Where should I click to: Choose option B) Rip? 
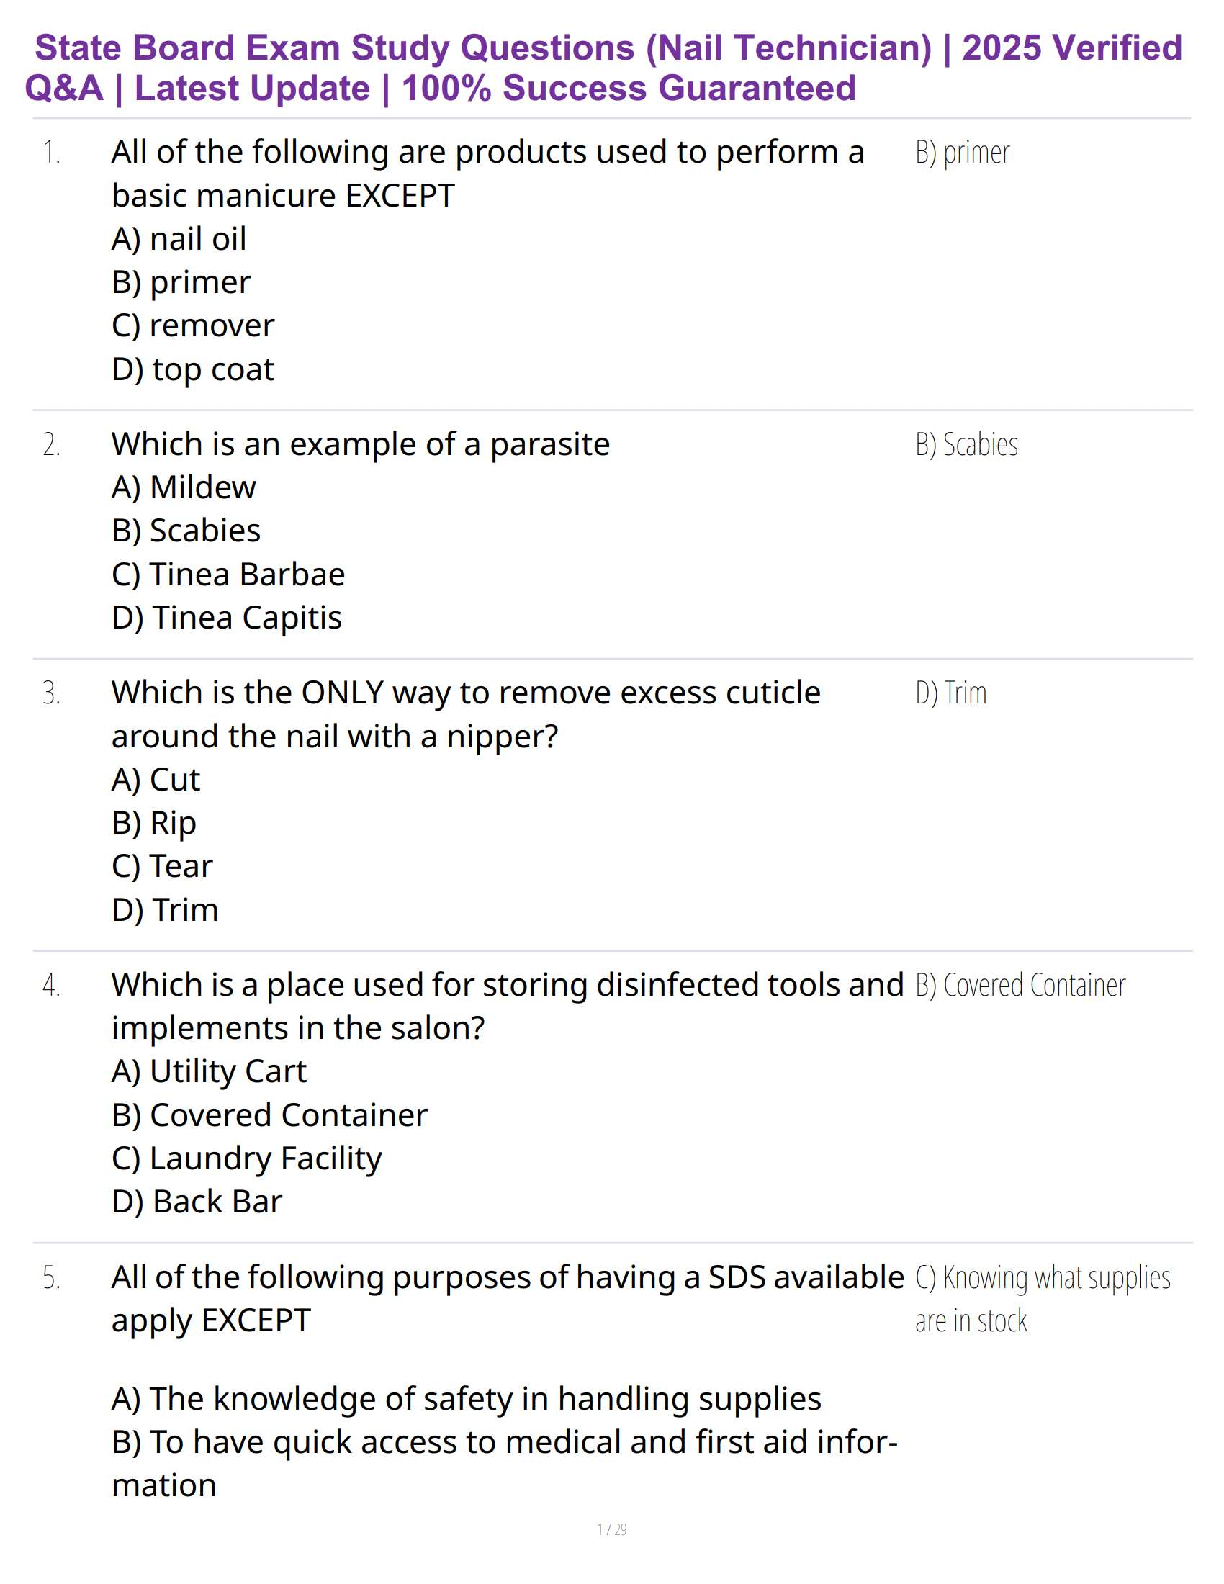point(154,824)
